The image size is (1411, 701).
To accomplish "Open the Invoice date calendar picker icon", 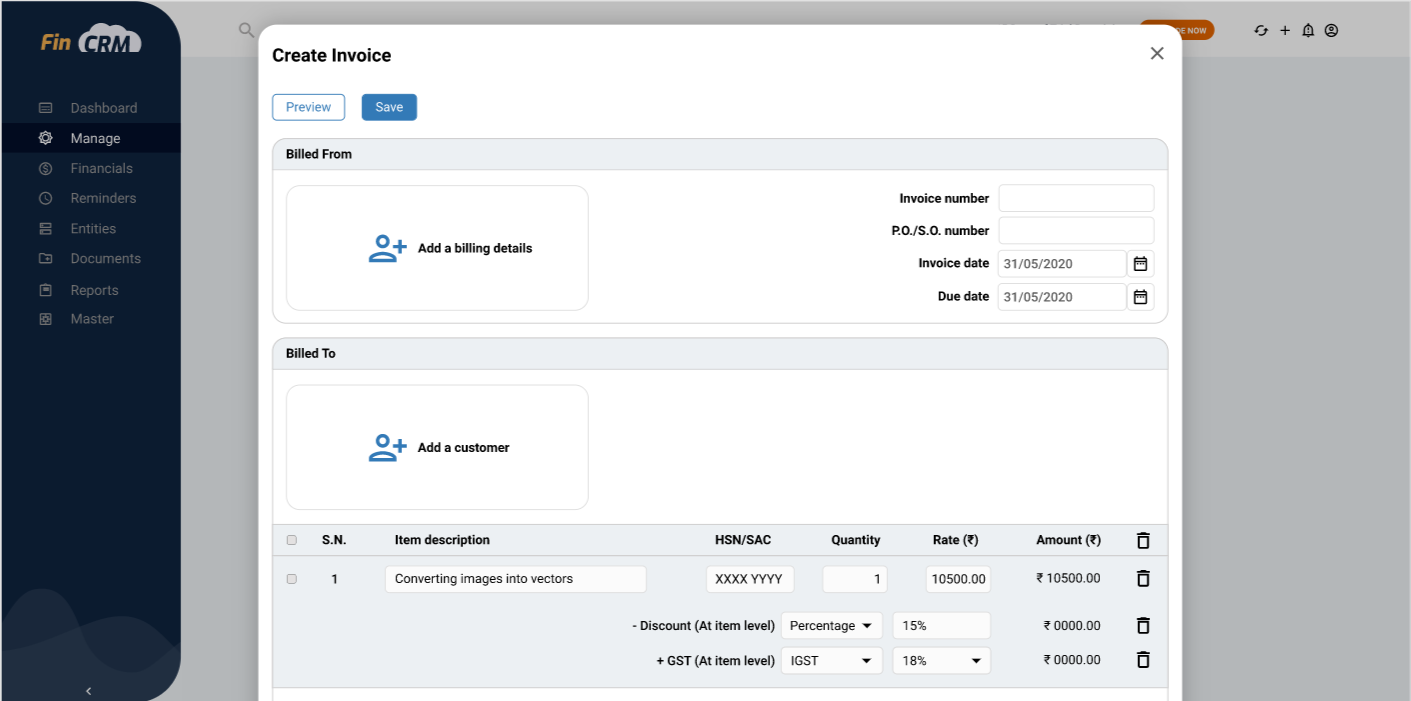I will click(x=1140, y=263).
